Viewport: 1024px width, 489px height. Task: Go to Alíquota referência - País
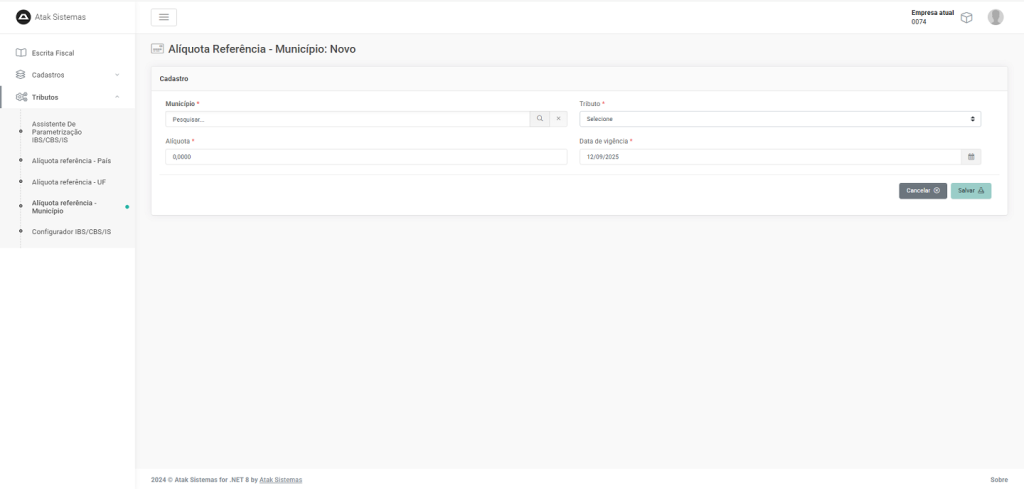tap(71, 160)
